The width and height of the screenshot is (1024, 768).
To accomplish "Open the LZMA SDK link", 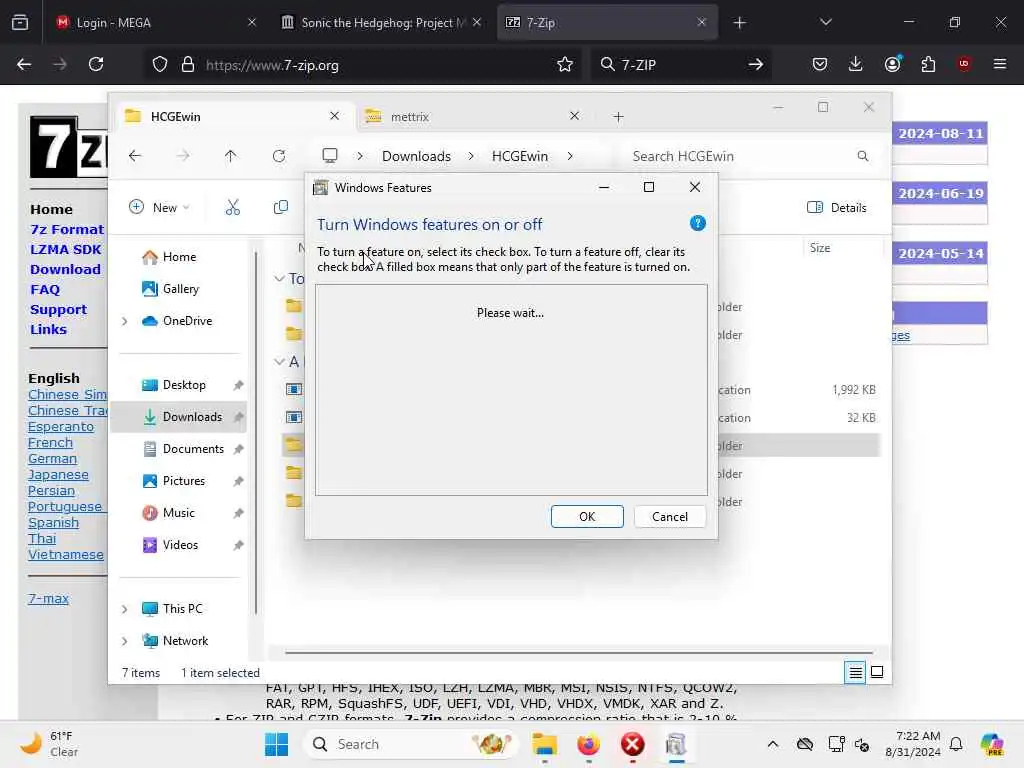I will click(x=65, y=249).
